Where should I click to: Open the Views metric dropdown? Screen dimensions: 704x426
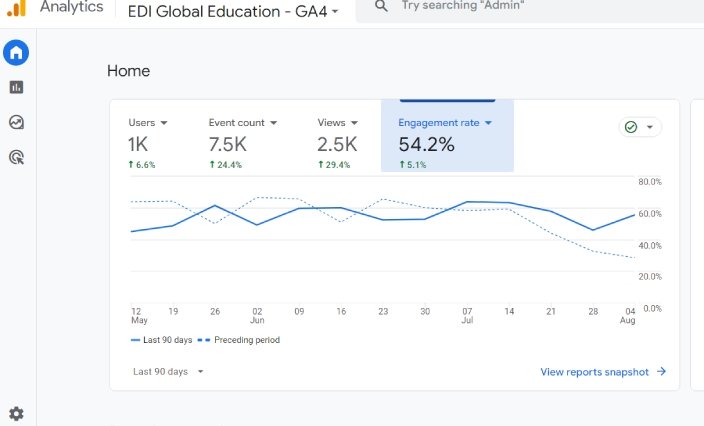(x=338, y=123)
